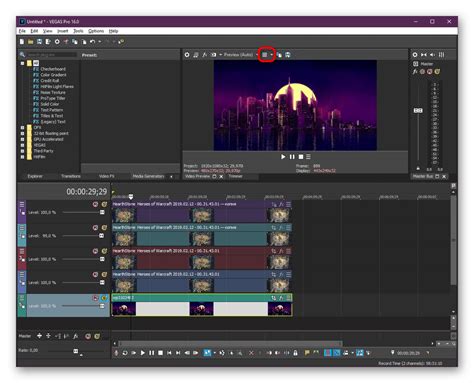Pause the video preview playback

(292, 157)
